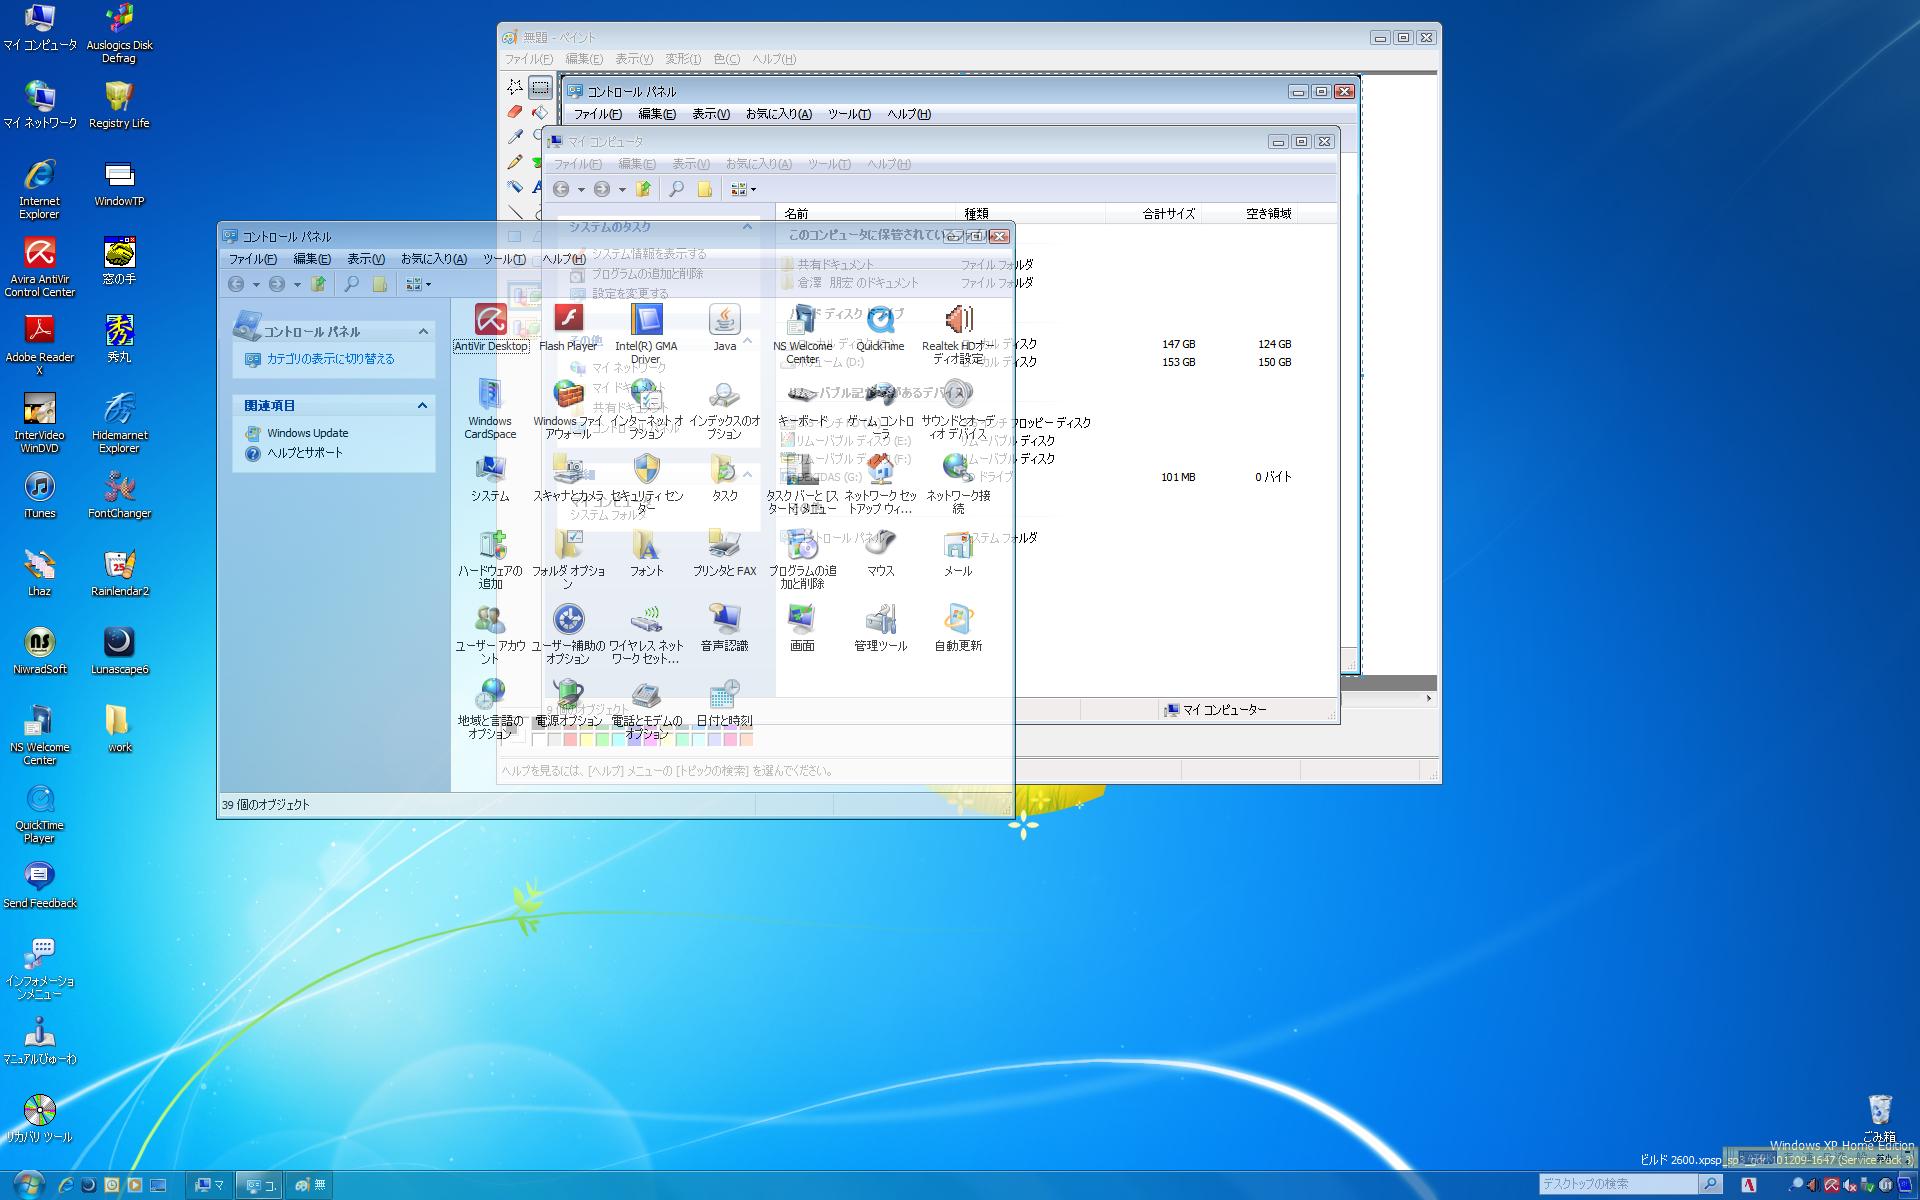
Task: Open Registry Life desktop shortcut
Action: (x=119, y=105)
